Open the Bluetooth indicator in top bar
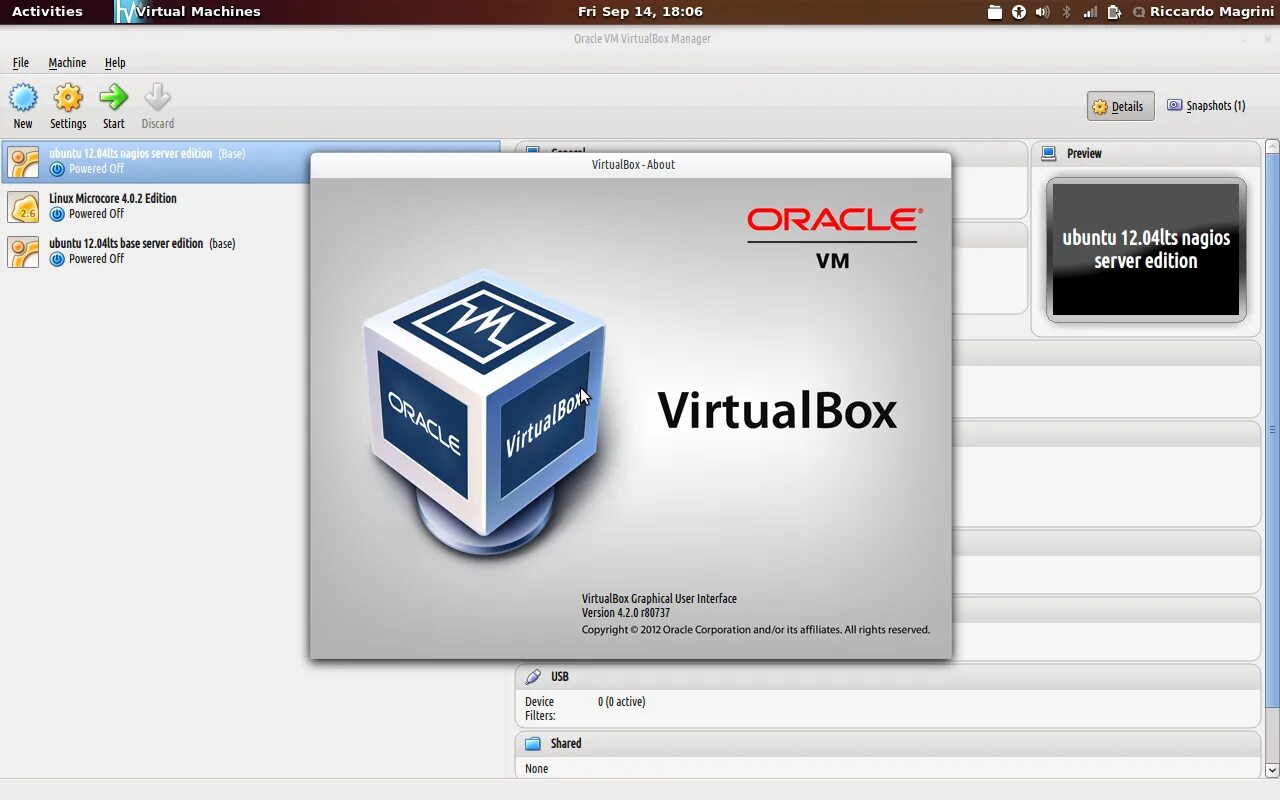1280x800 pixels. point(1066,12)
